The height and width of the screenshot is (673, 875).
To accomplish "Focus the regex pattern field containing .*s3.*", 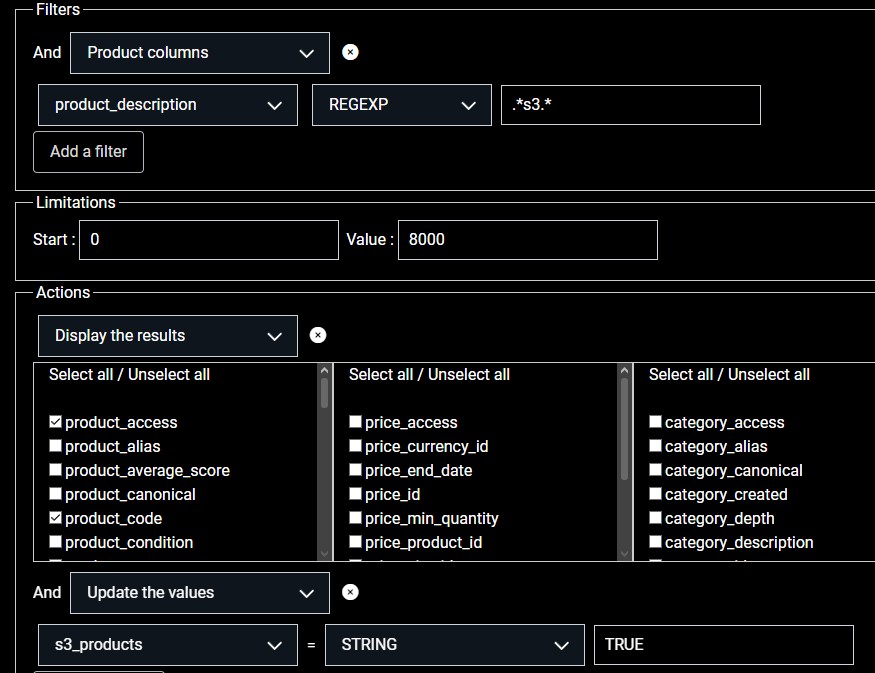I will pyautogui.click(x=630, y=105).
